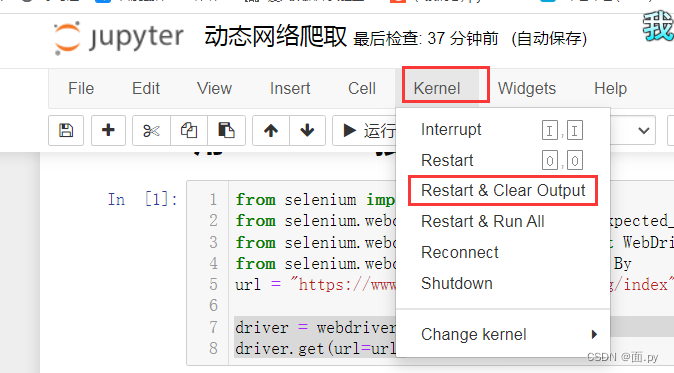Expand the Change kernel submenu
The width and height of the screenshot is (674, 373).
[x=503, y=334]
